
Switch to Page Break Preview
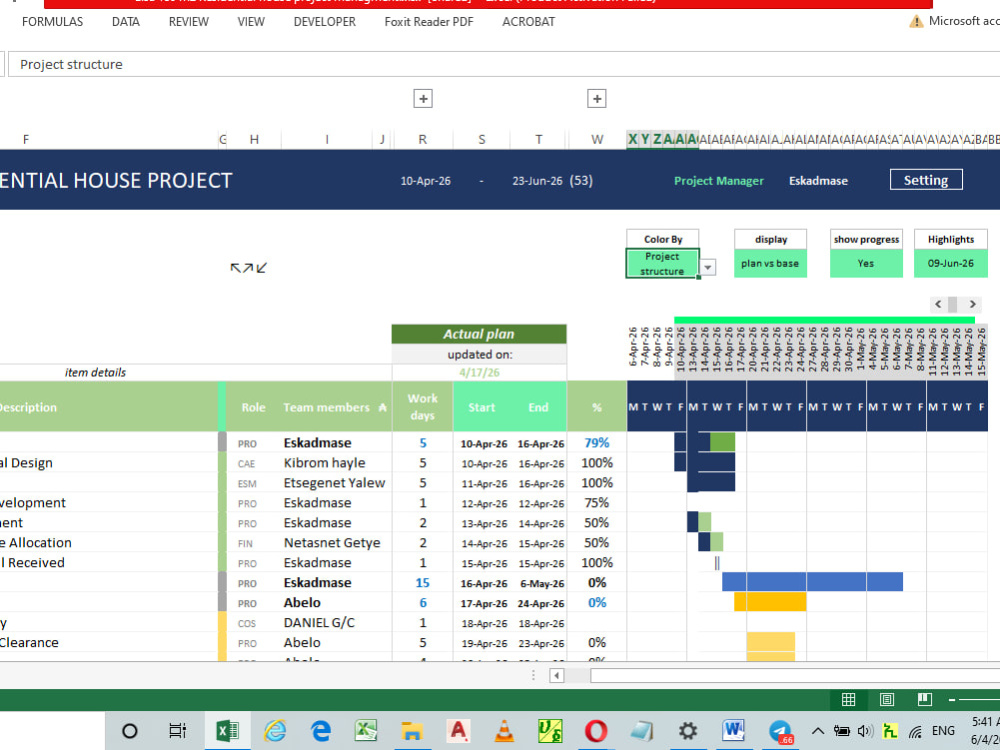point(925,700)
